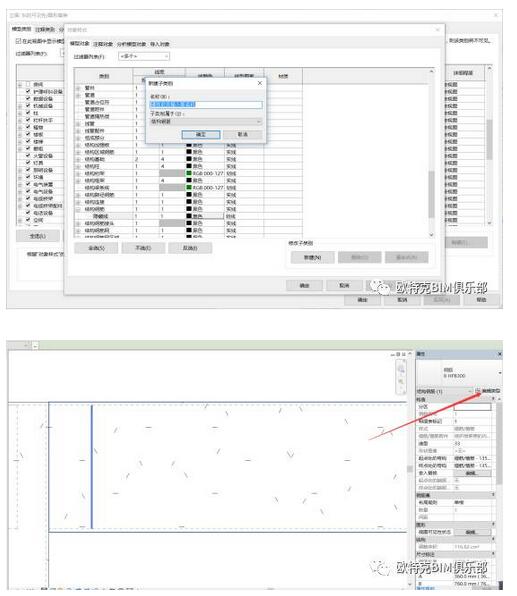Toggle the show model categories in view checkbox
Image resolution: width=517 pixels, height=596 pixels.
(18, 41)
